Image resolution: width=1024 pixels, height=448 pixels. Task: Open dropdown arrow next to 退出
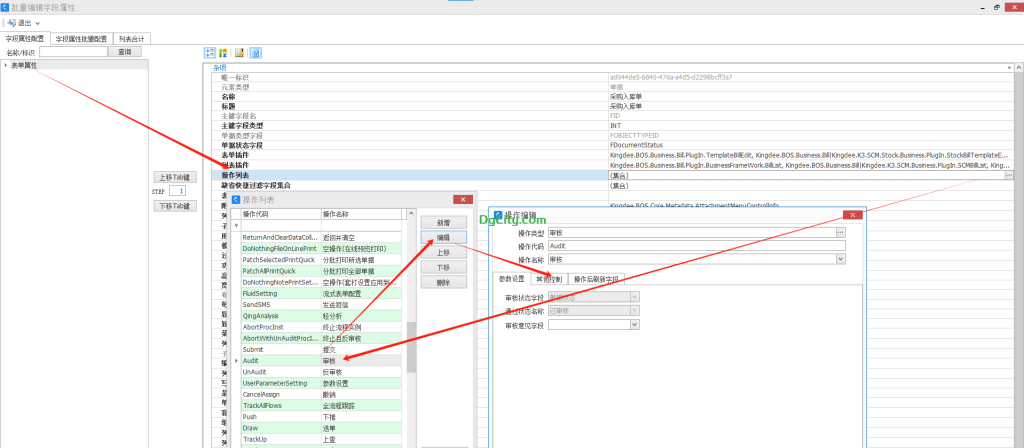click(38, 22)
